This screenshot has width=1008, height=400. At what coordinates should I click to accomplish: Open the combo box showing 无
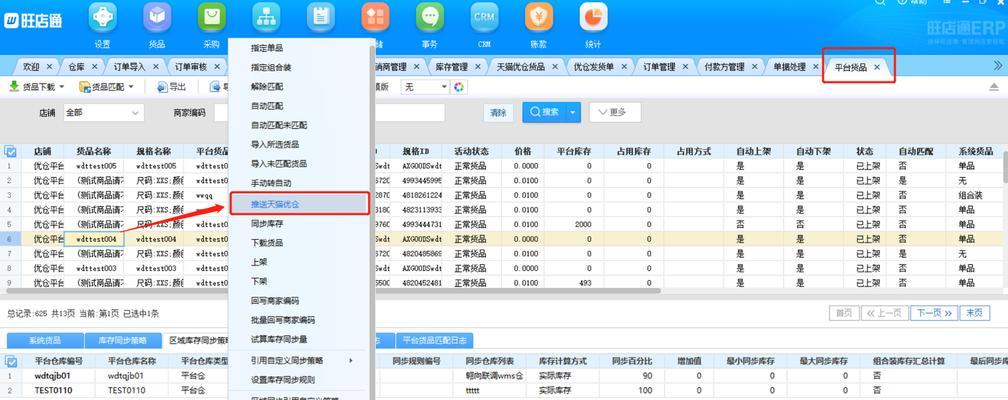[x=425, y=87]
